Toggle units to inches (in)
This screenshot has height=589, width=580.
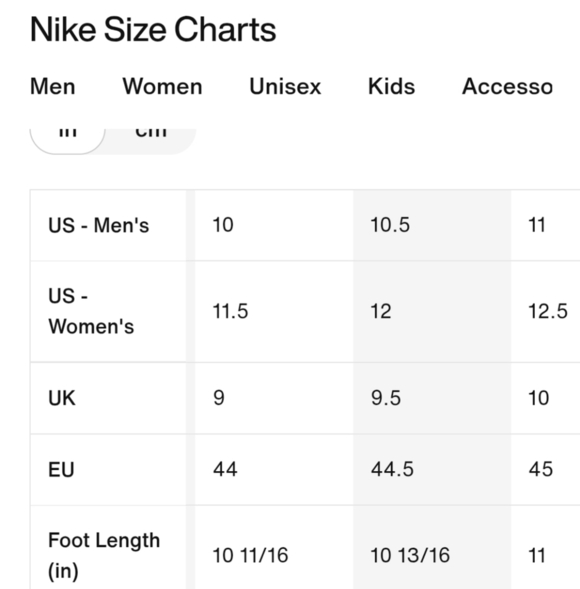point(68,141)
